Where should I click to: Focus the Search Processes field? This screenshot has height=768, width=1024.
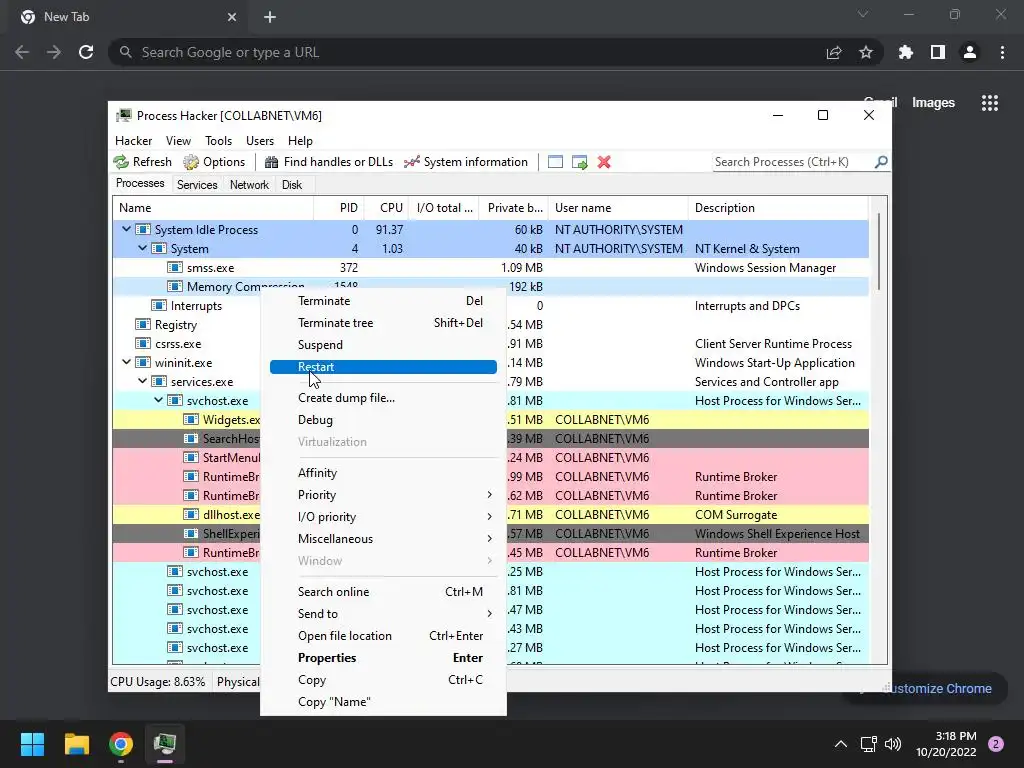coord(793,161)
